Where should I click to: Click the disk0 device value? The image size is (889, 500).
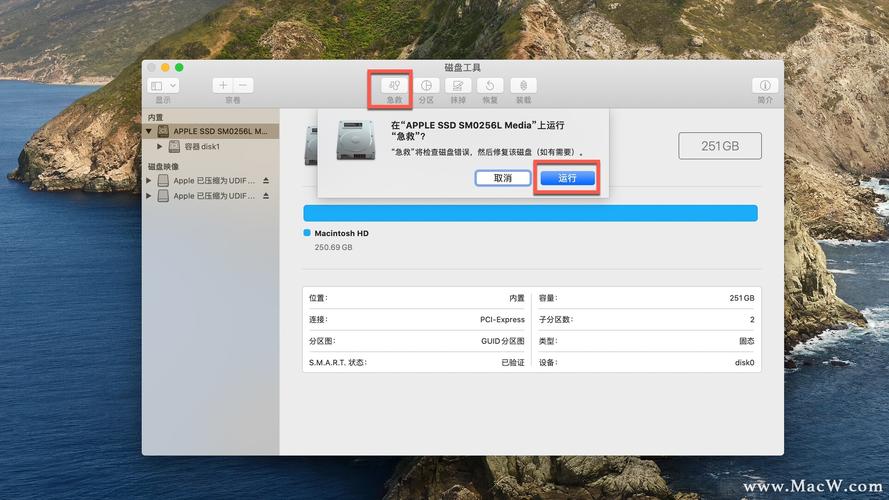click(x=744, y=363)
